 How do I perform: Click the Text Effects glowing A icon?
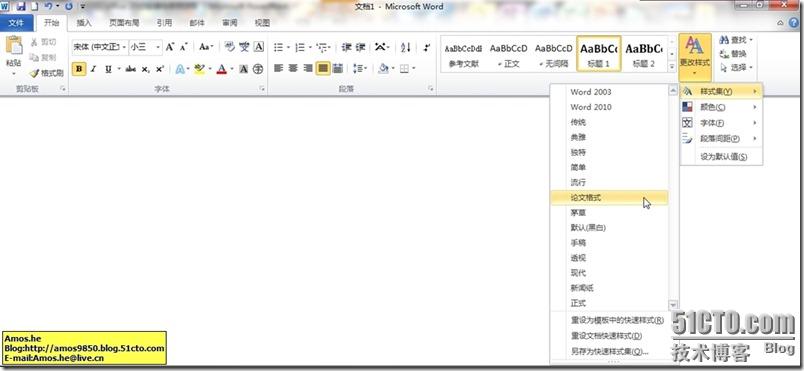pos(180,69)
